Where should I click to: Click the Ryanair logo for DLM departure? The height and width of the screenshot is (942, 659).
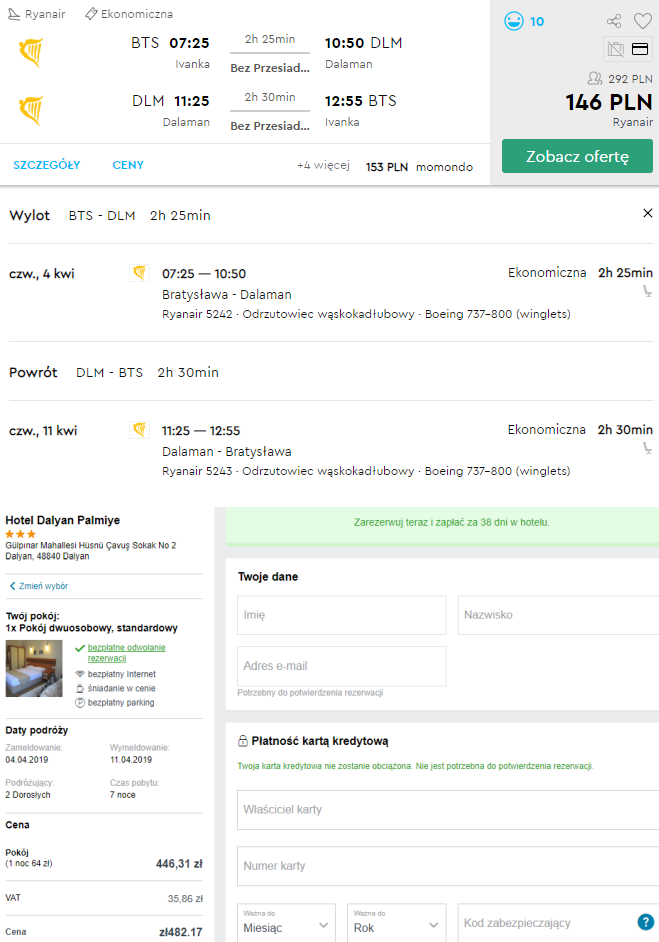[x=31, y=111]
